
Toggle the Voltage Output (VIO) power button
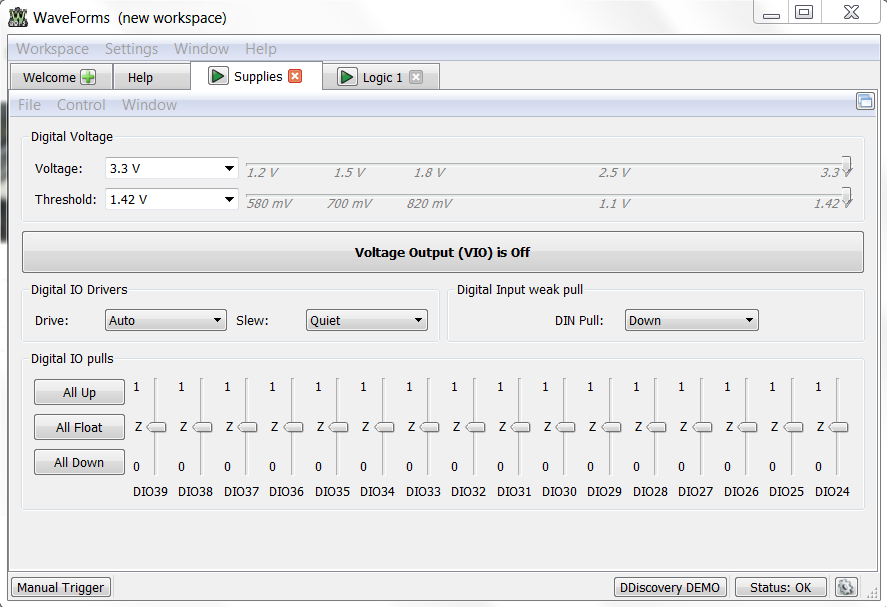pos(442,252)
